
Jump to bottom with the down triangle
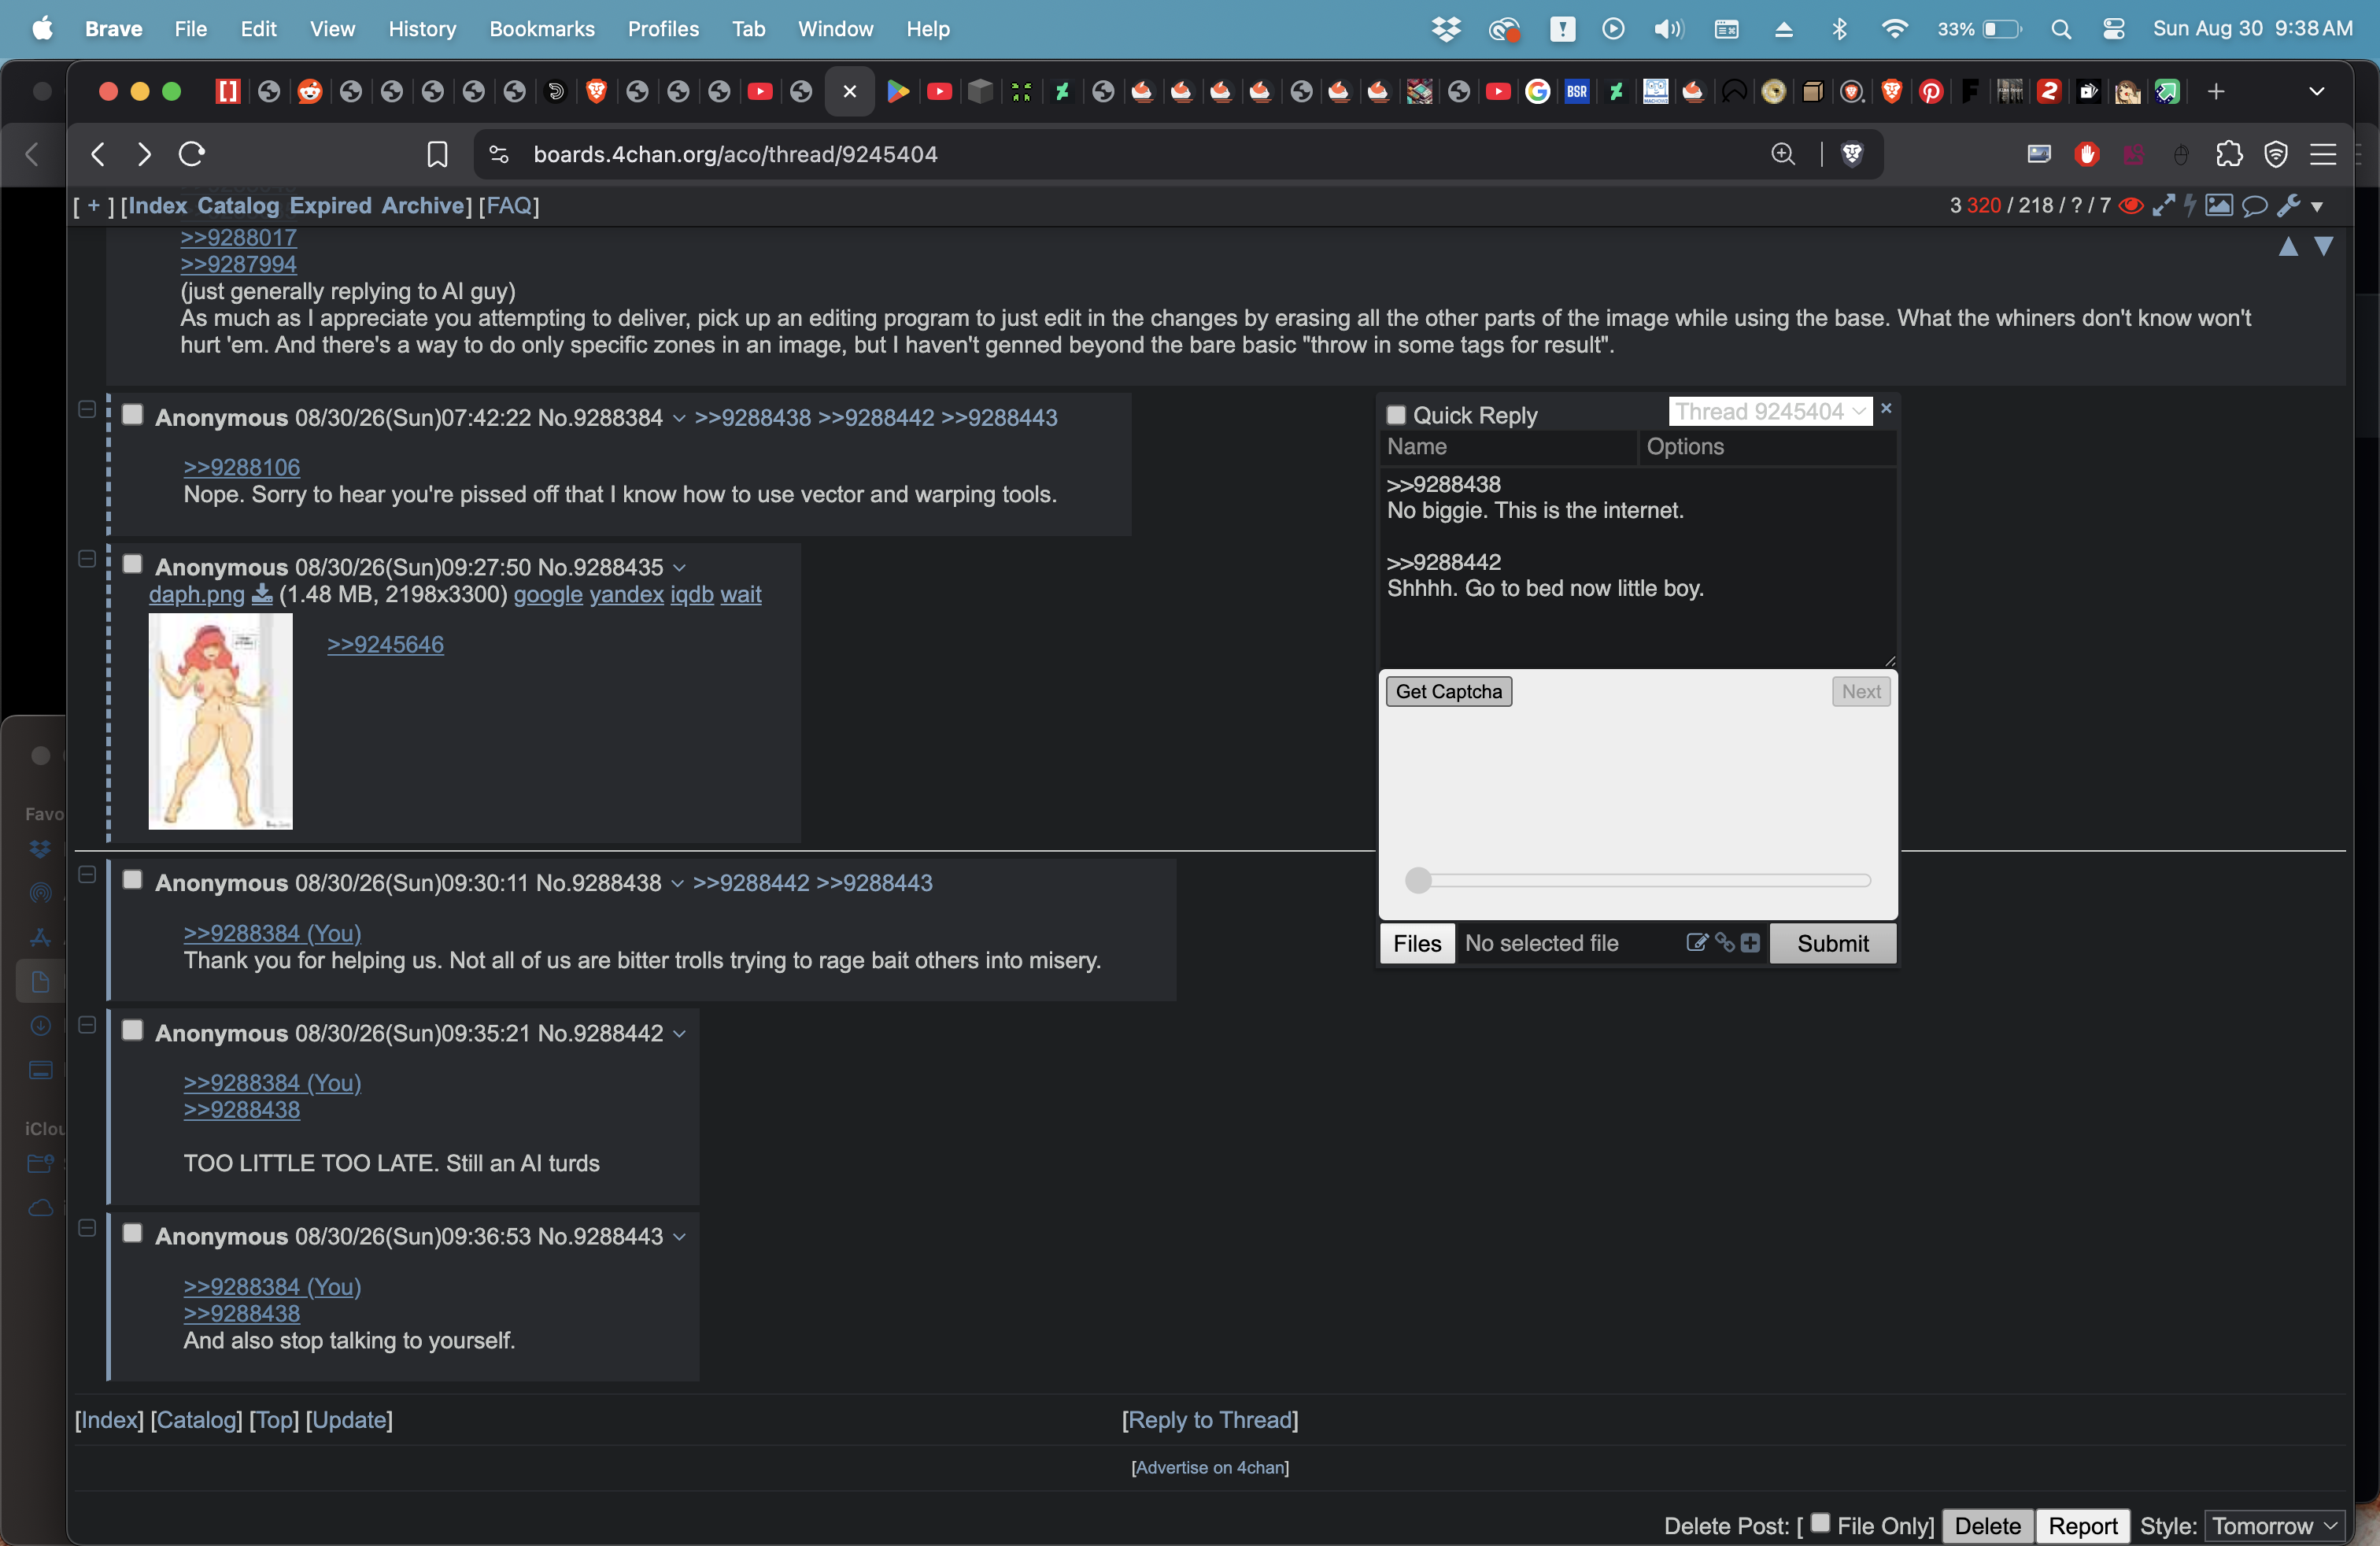[2324, 247]
